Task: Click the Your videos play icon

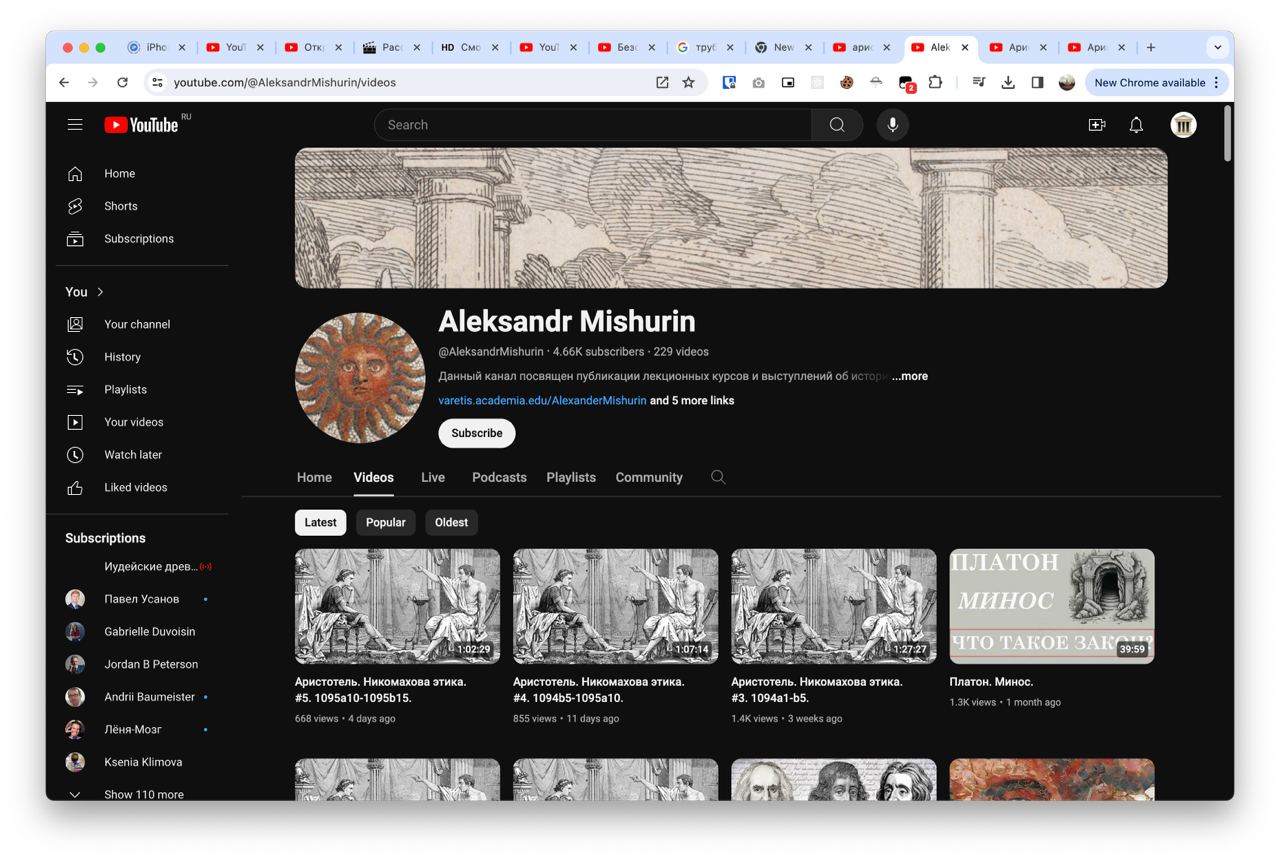Action: point(75,422)
